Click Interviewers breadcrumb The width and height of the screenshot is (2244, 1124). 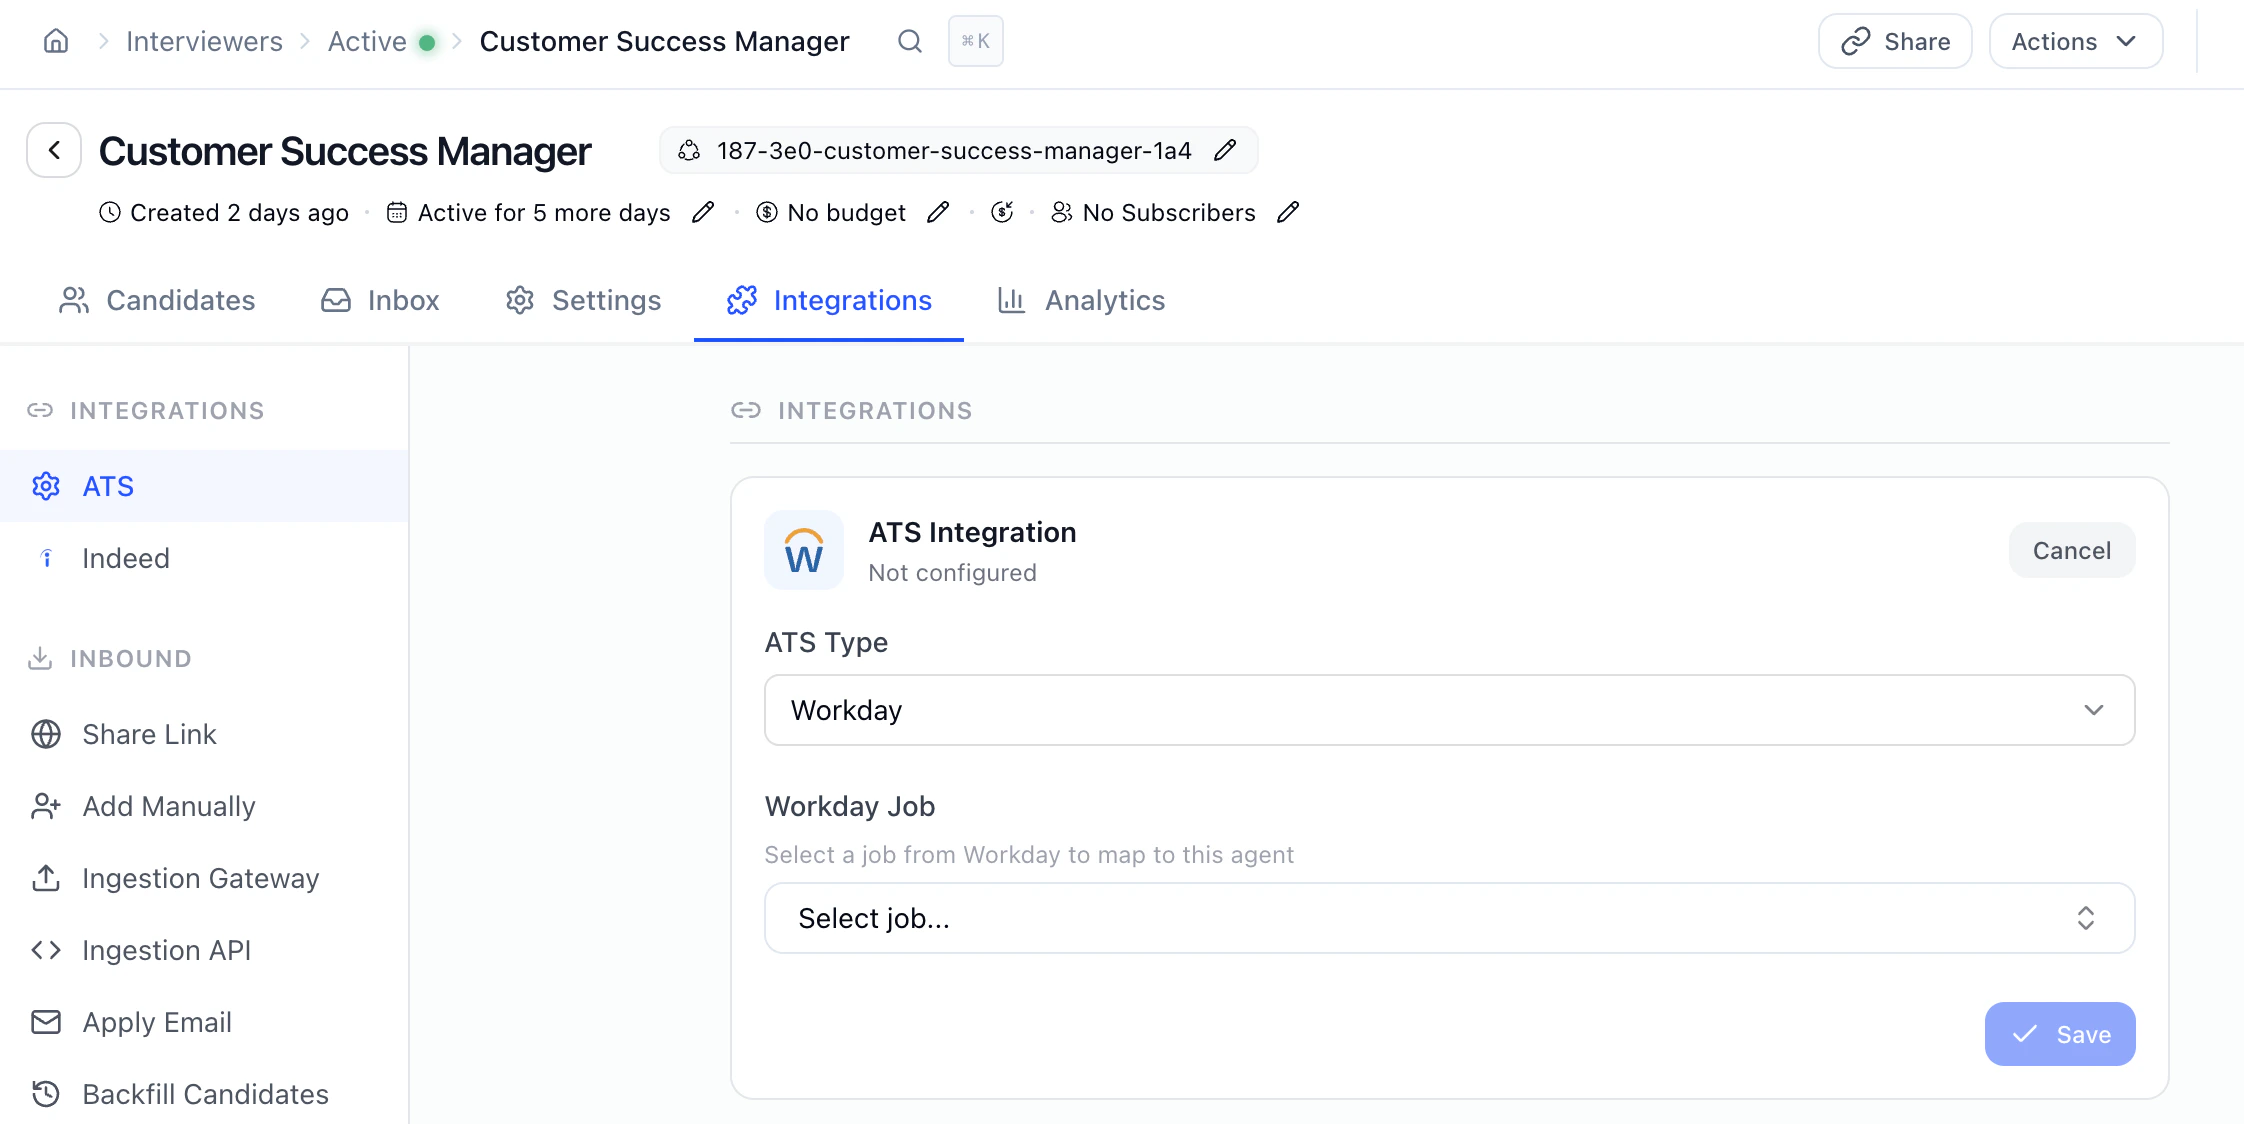coord(204,41)
